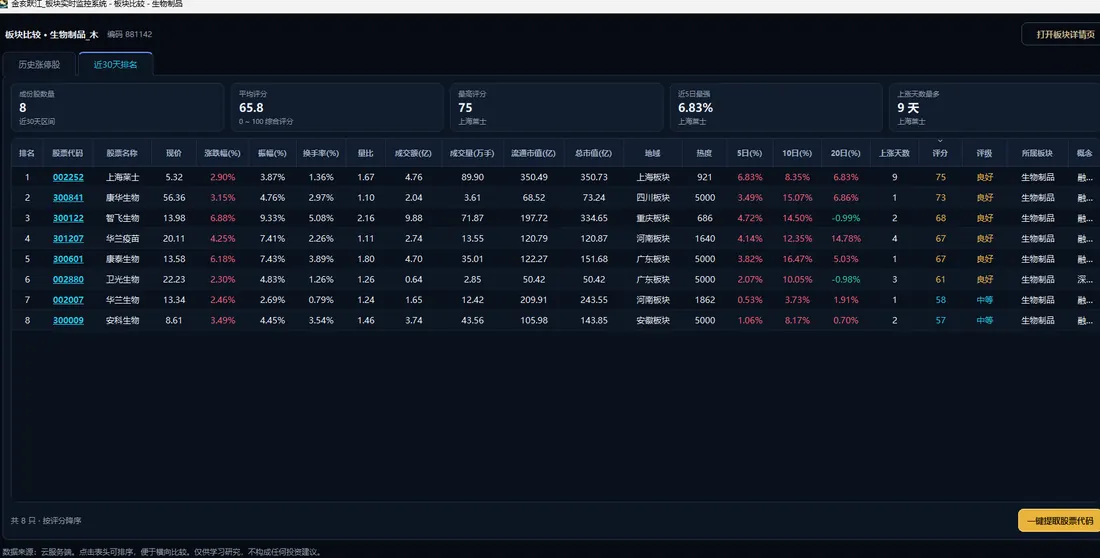
Task: Click the app icon in title bar
Action: click(x=4, y=4)
